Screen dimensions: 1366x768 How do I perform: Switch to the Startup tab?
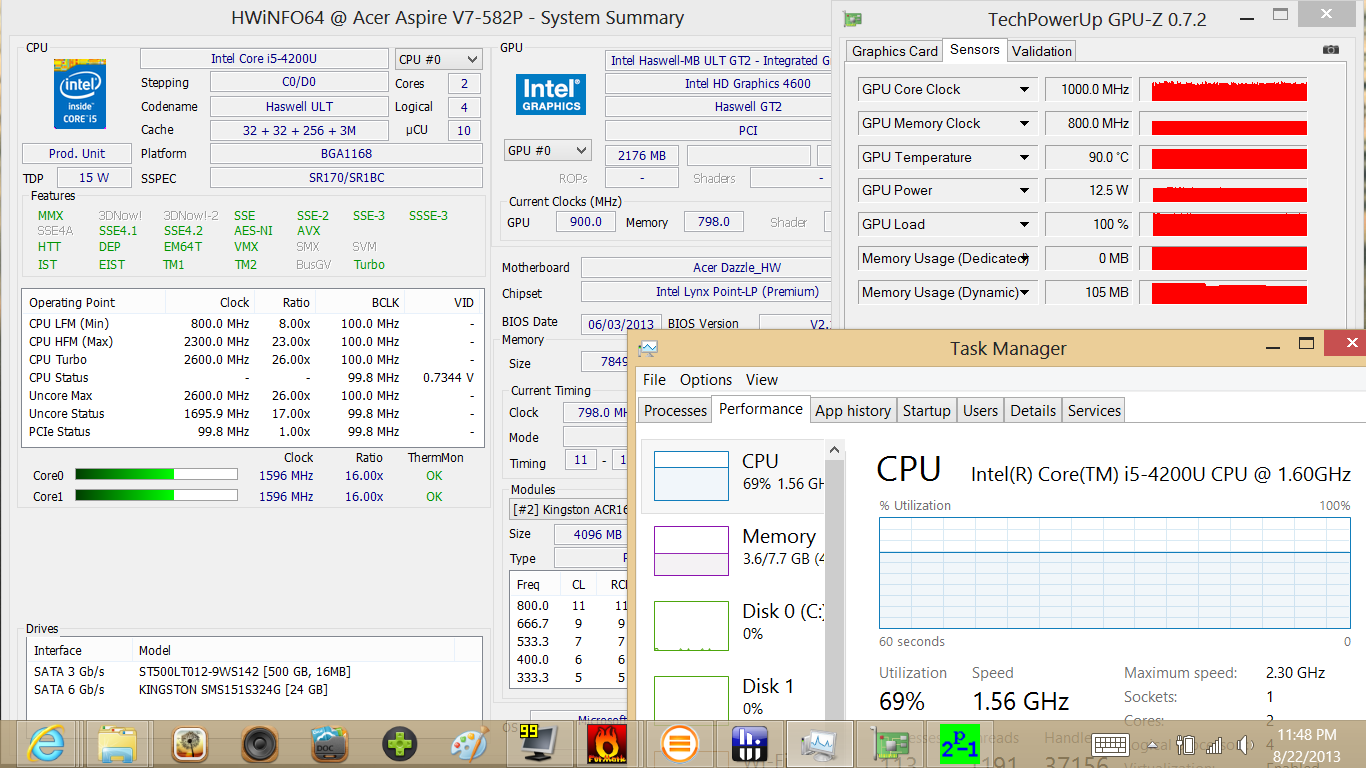927,410
